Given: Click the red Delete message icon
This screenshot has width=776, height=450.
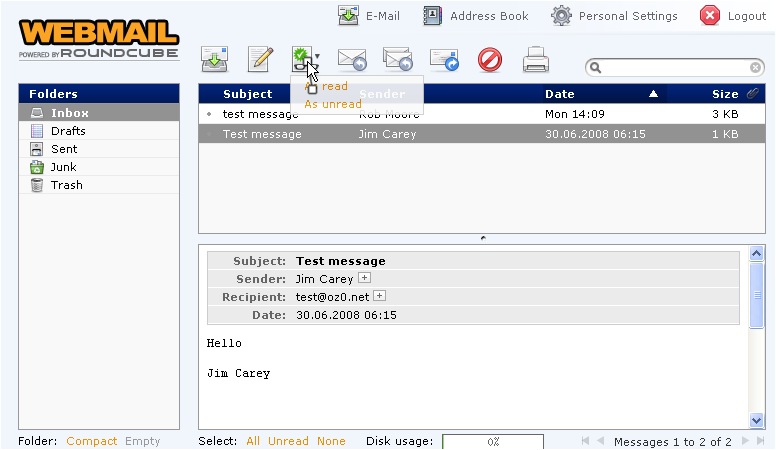Looking at the screenshot, I should coord(490,61).
